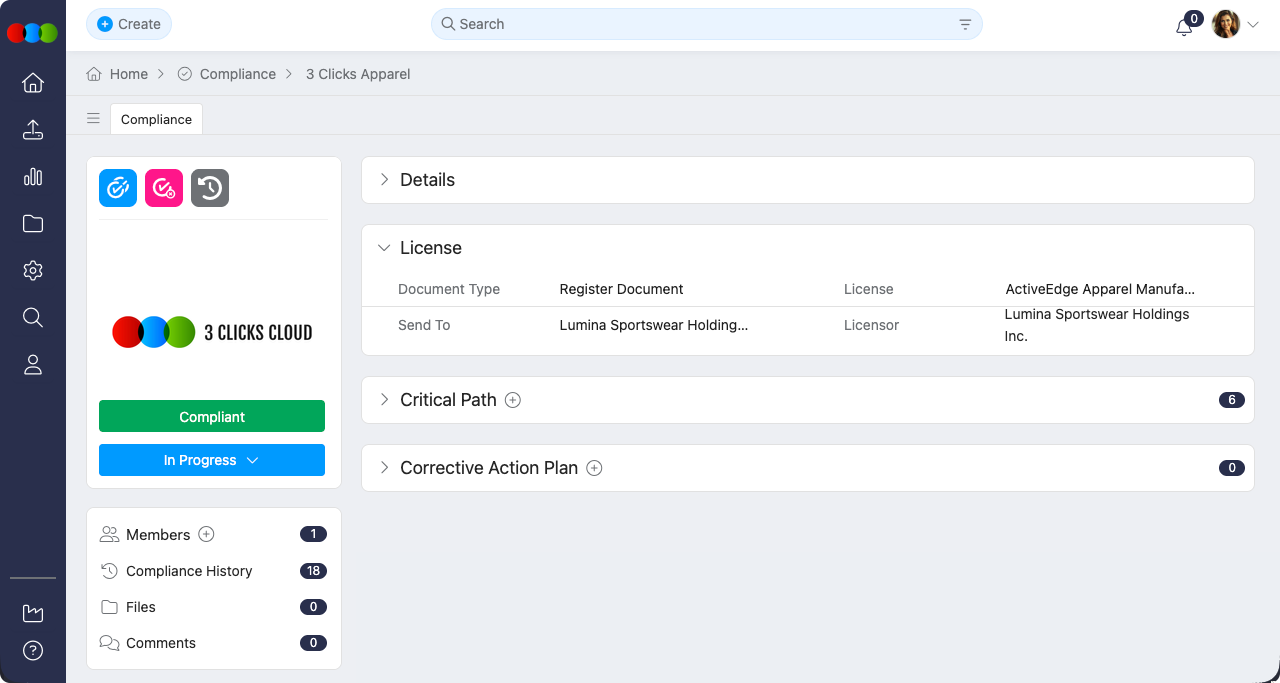Select the Compliance tab
Viewport: 1280px width, 683px height.
click(156, 119)
